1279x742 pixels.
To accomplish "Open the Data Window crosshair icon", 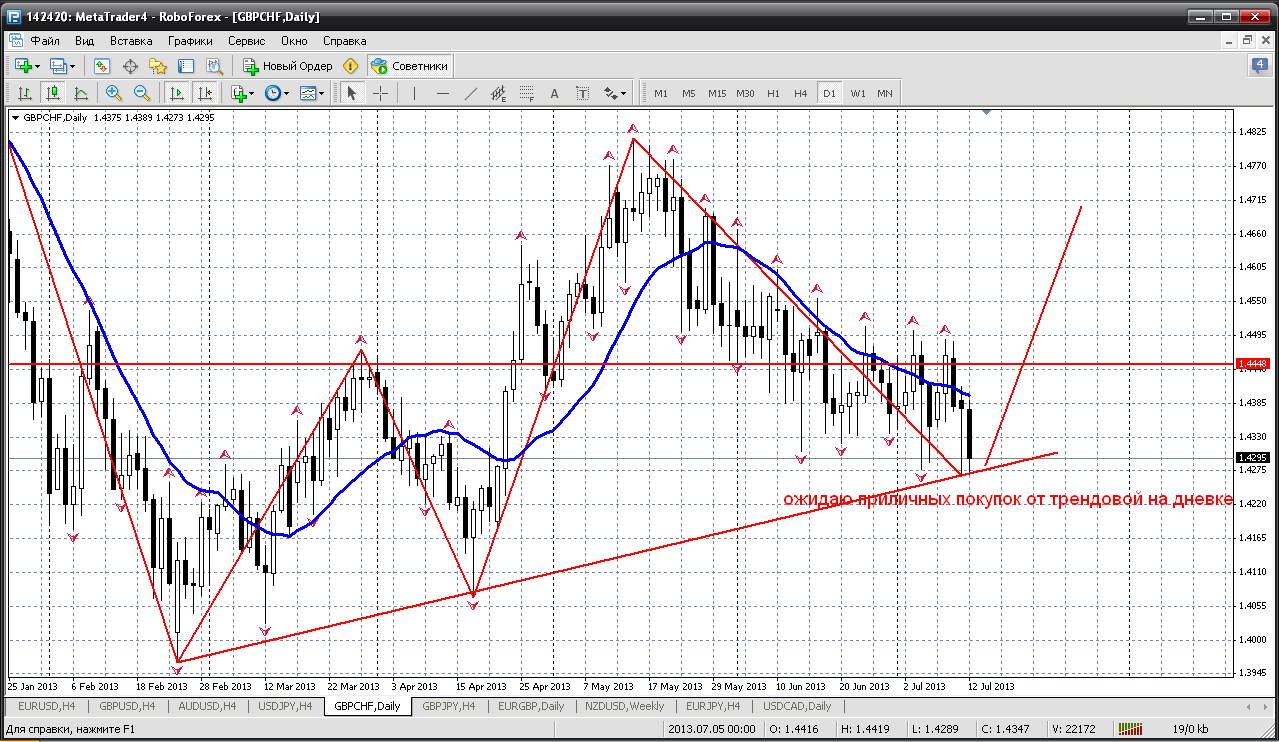I will click(x=130, y=66).
